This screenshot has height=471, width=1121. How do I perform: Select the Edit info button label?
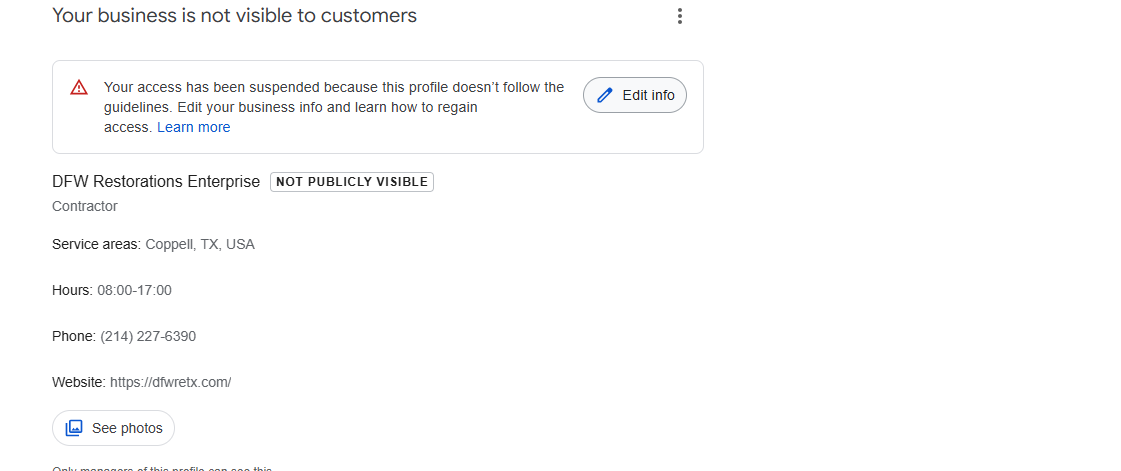pyautogui.click(x=648, y=95)
